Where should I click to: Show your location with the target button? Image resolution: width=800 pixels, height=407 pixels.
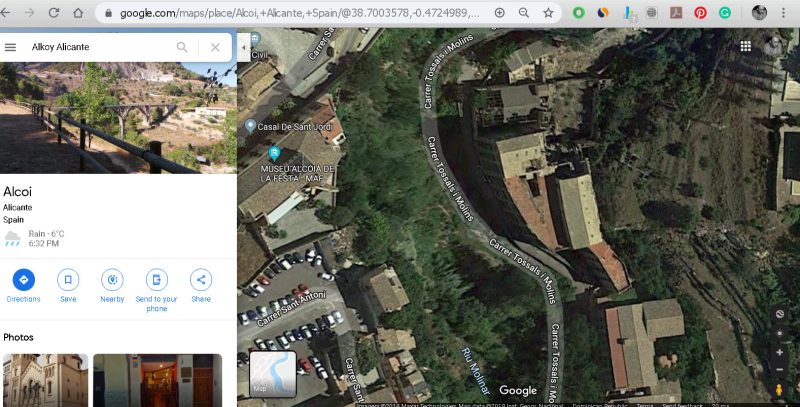click(x=780, y=333)
